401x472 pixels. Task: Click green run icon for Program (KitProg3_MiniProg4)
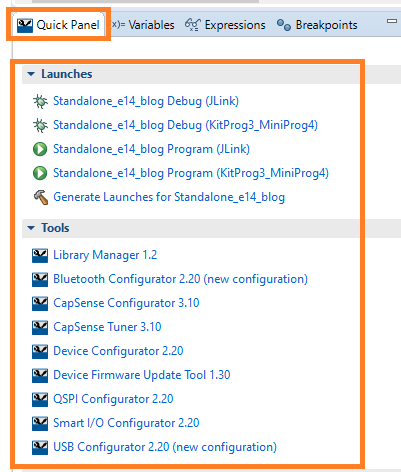click(40, 173)
